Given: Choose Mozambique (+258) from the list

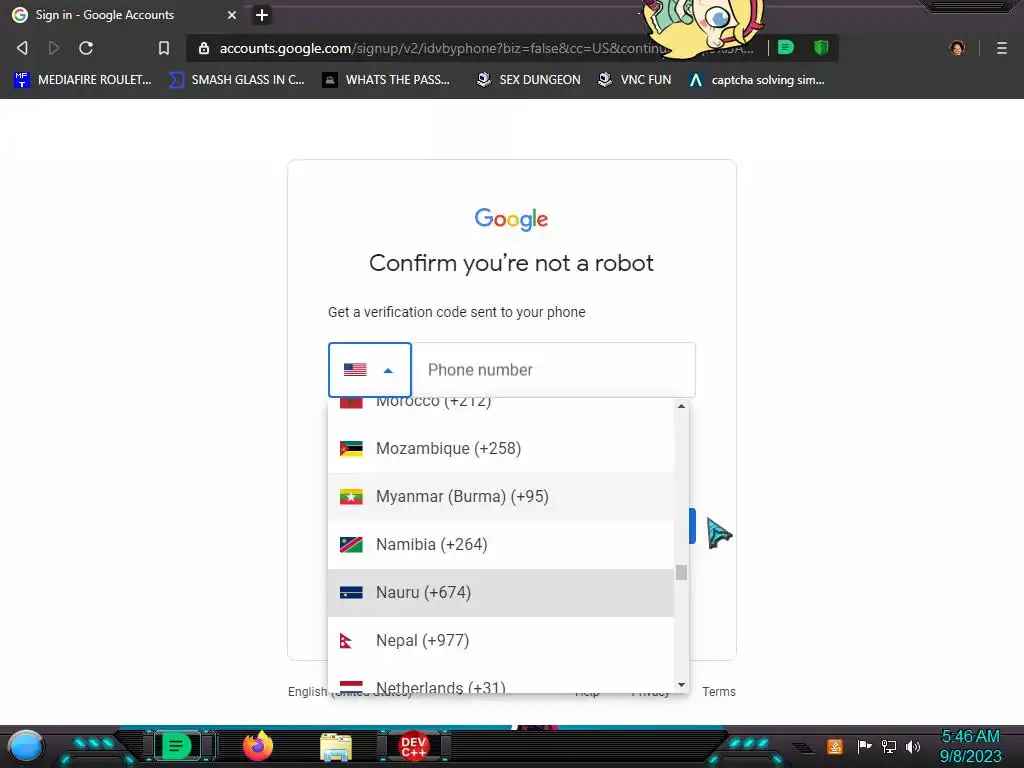Looking at the screenshot, I should pyautogui.click(x=501, y=449).
